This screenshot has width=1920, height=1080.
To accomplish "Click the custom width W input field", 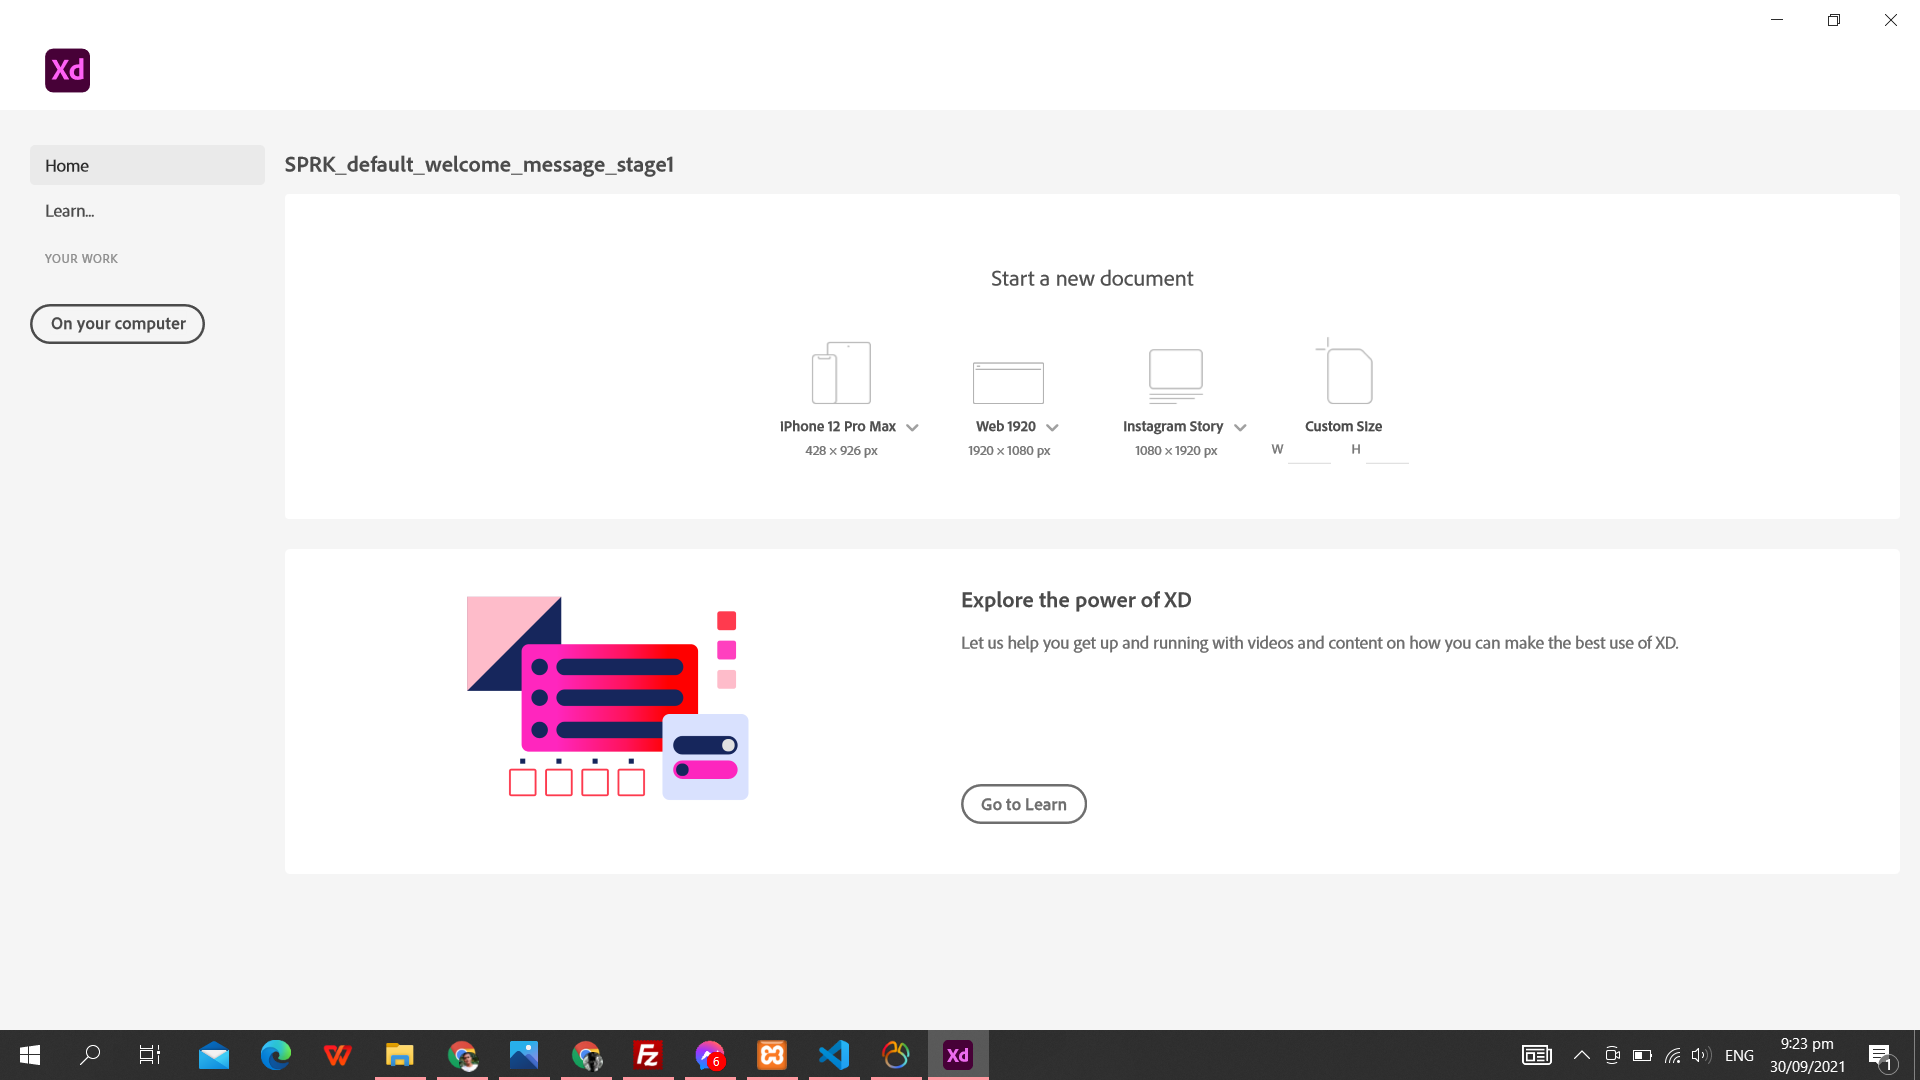I will [1309, 452].
